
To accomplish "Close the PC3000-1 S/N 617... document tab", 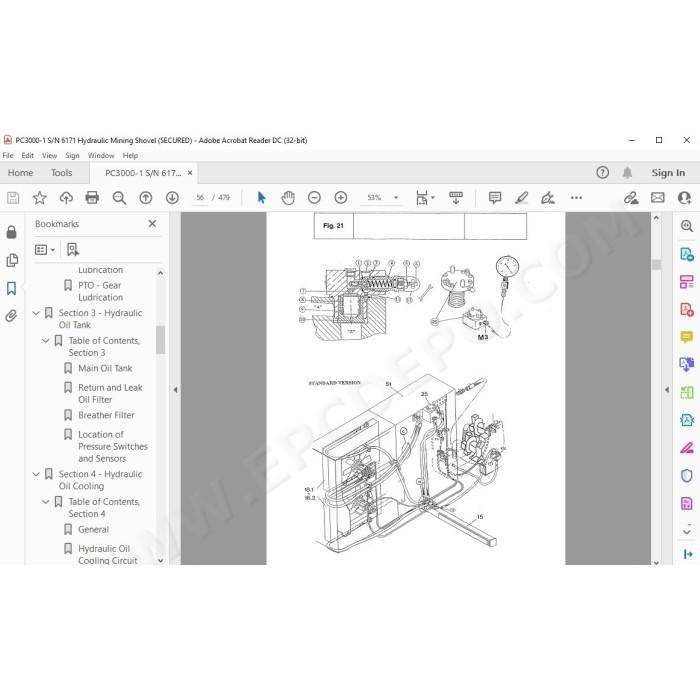I will (x=190, y=173).
